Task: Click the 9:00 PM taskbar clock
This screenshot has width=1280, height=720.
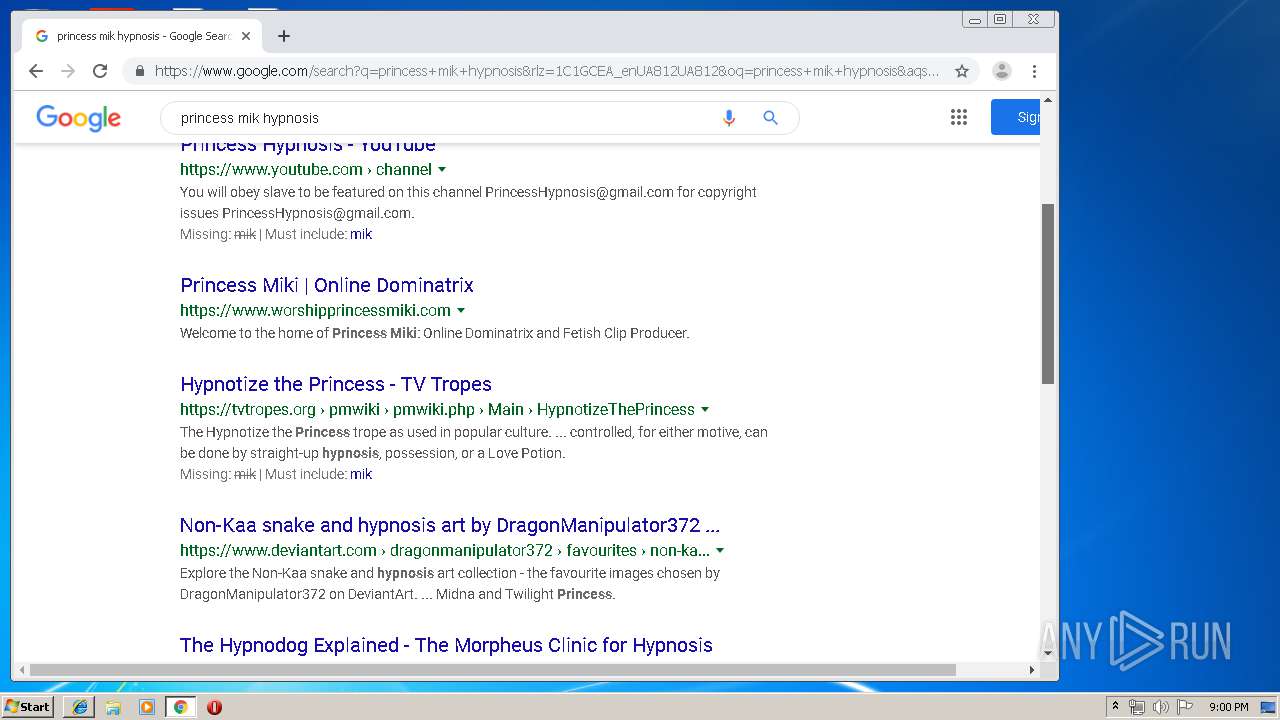Action: pos(1228,707)
